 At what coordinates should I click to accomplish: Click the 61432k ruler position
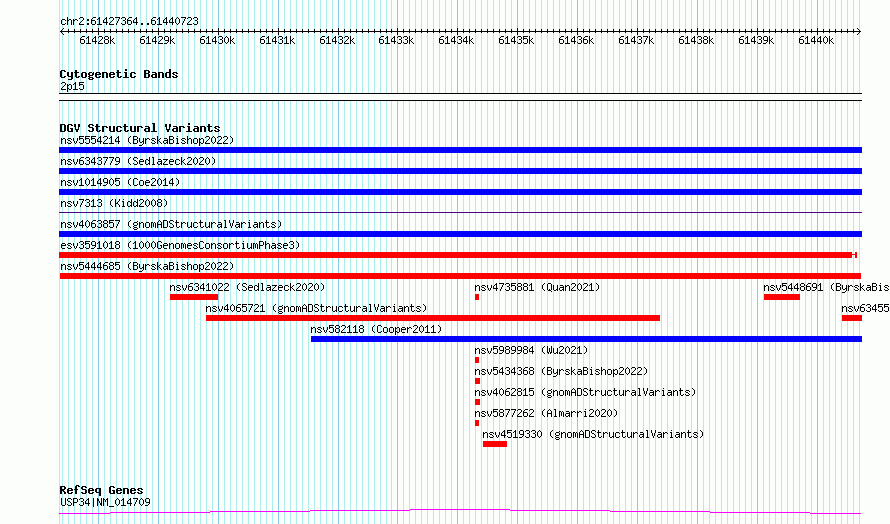tap(337, 40)
